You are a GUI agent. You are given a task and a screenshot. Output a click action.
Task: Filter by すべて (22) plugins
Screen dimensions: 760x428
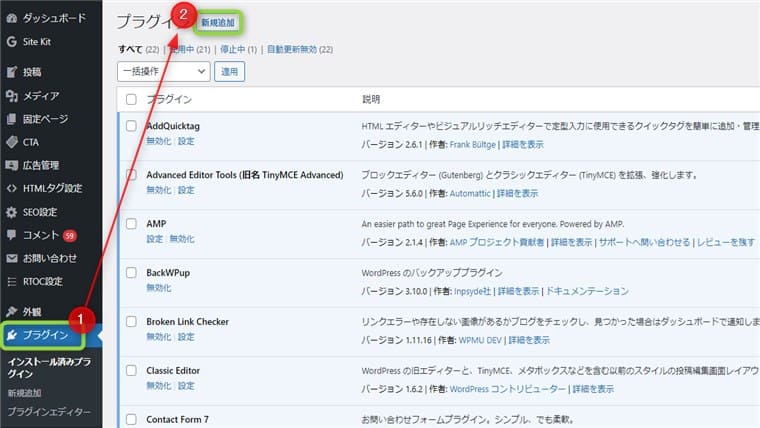point(139,49)
